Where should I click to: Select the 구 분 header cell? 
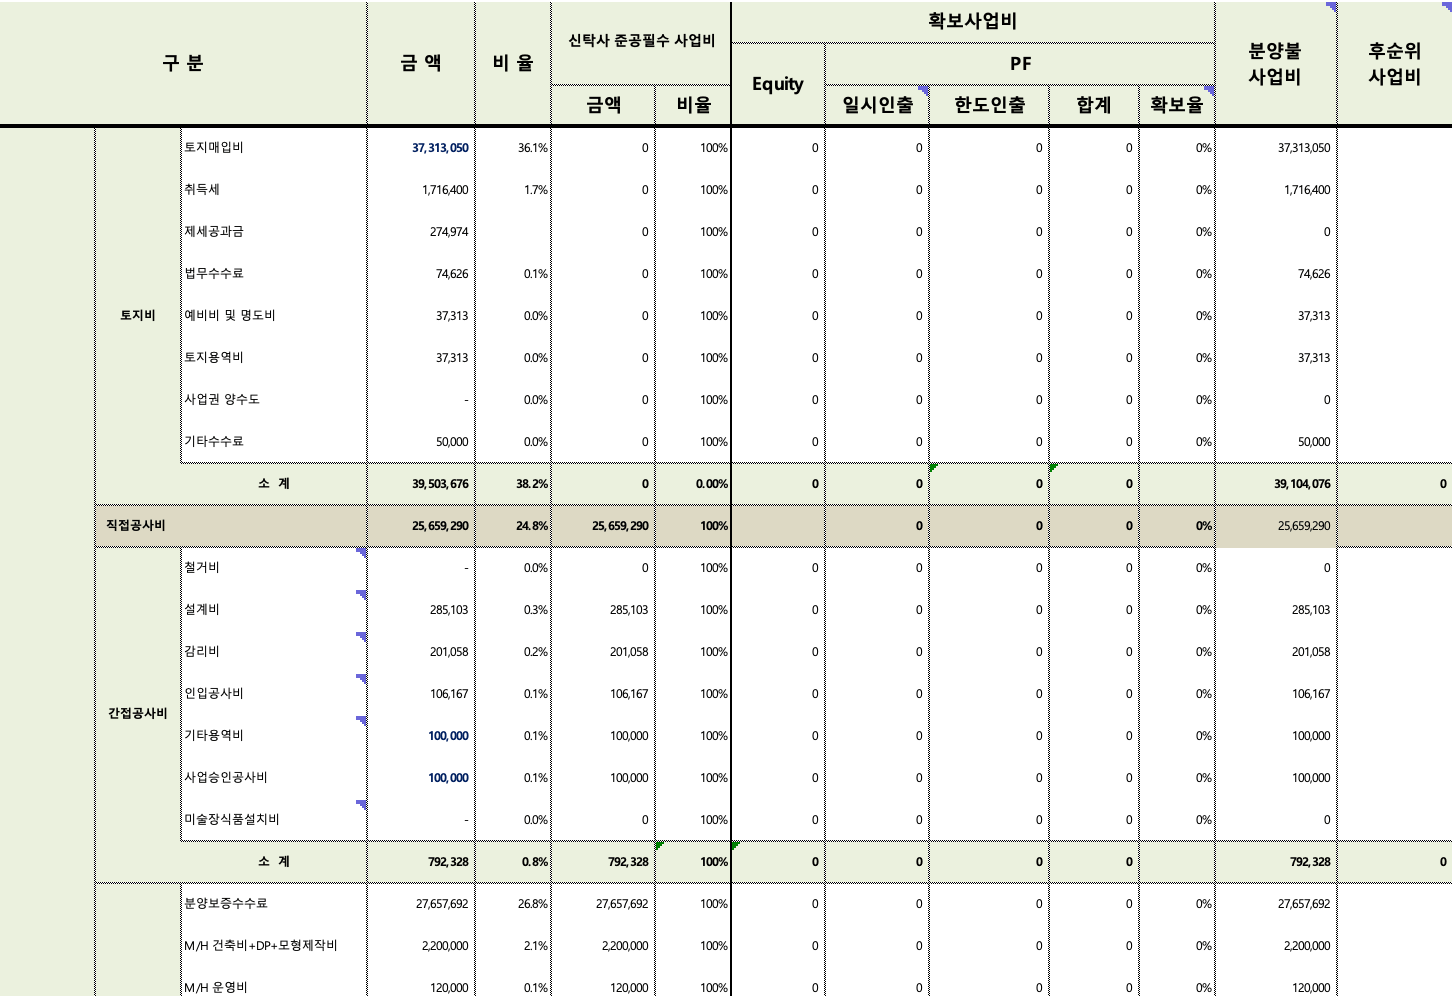(x=183, y=63)
